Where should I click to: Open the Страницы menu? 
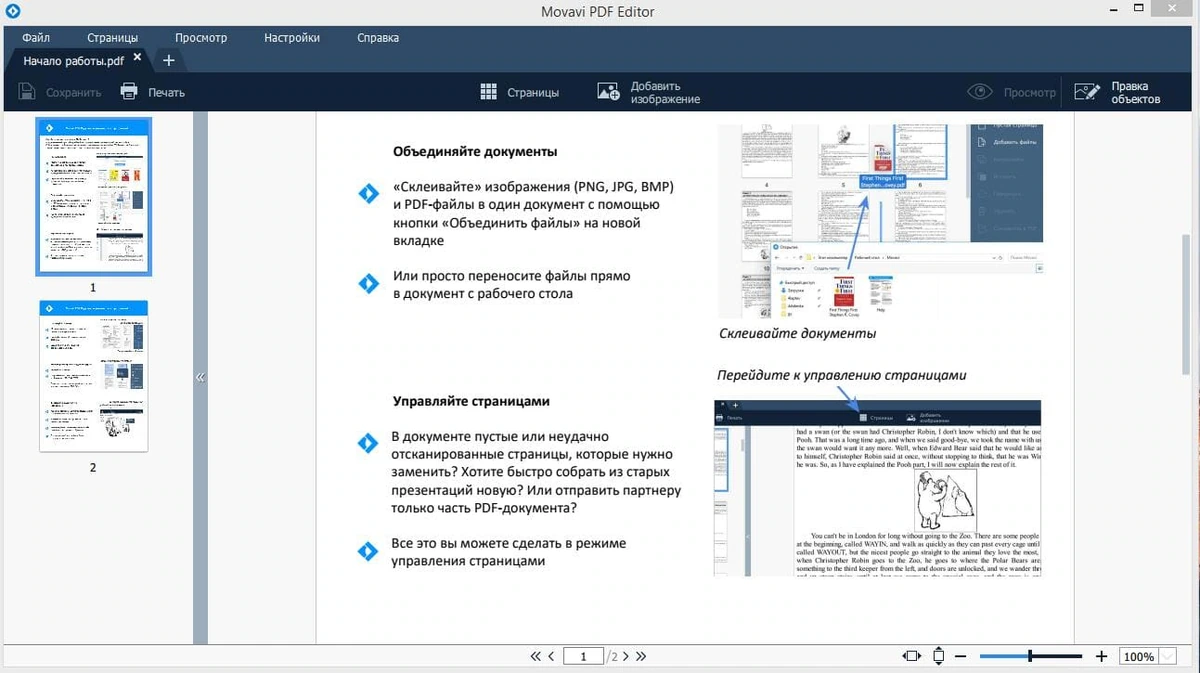(112, 38)
